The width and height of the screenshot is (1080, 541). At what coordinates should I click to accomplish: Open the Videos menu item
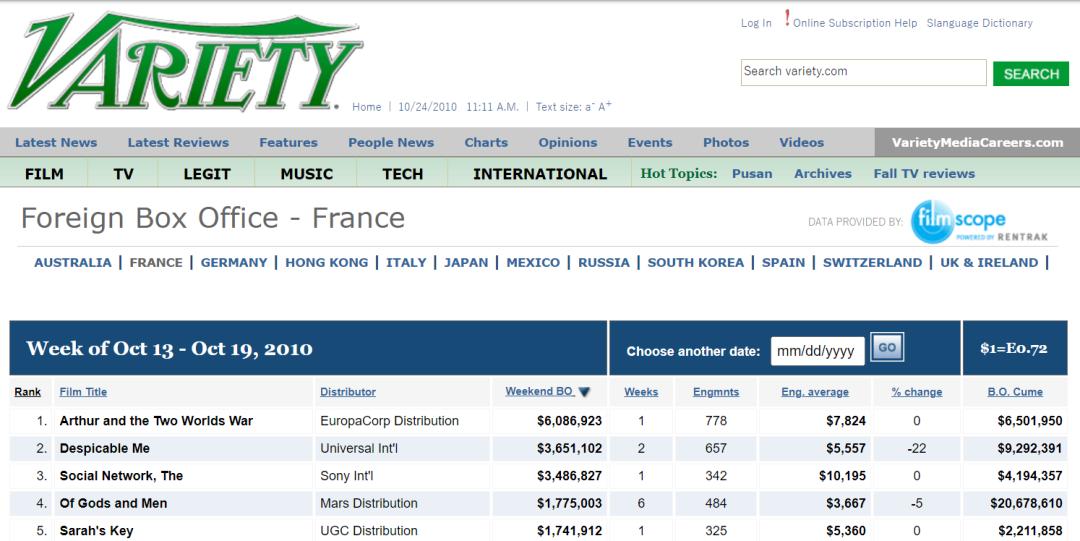(x=801, y=143)
